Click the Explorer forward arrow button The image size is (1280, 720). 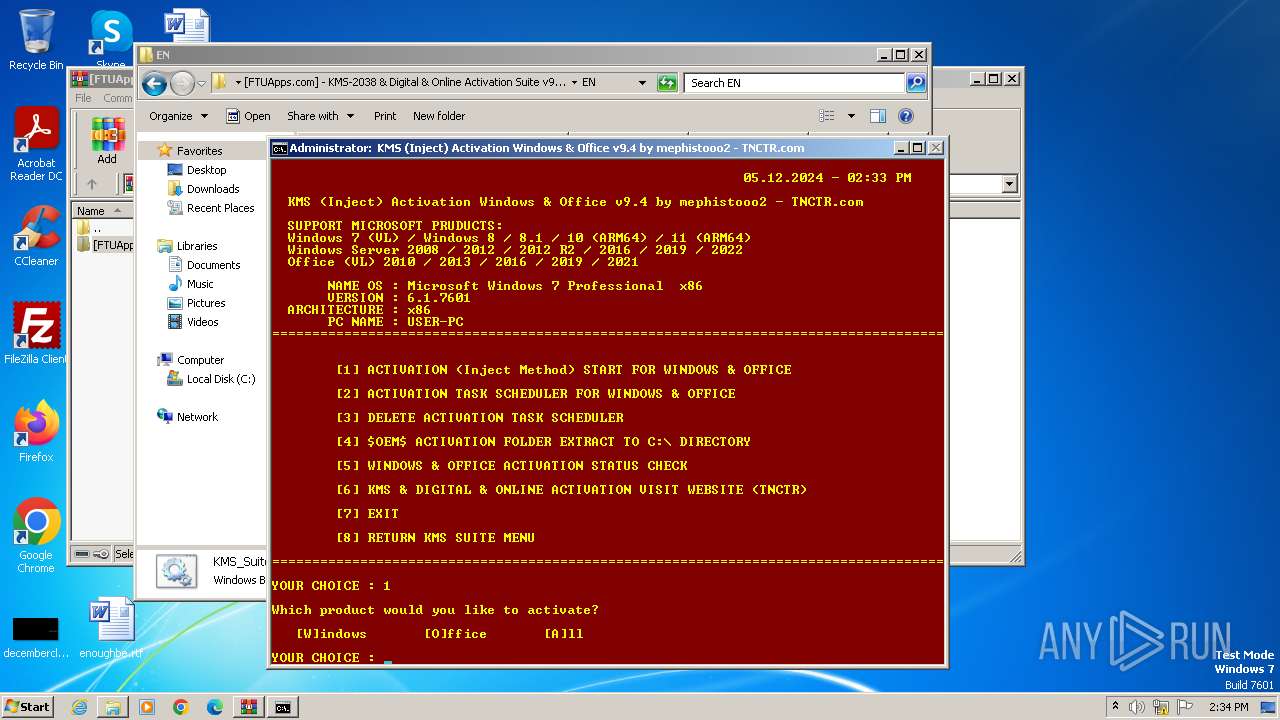pyautogui.click(x=182, y=83)
